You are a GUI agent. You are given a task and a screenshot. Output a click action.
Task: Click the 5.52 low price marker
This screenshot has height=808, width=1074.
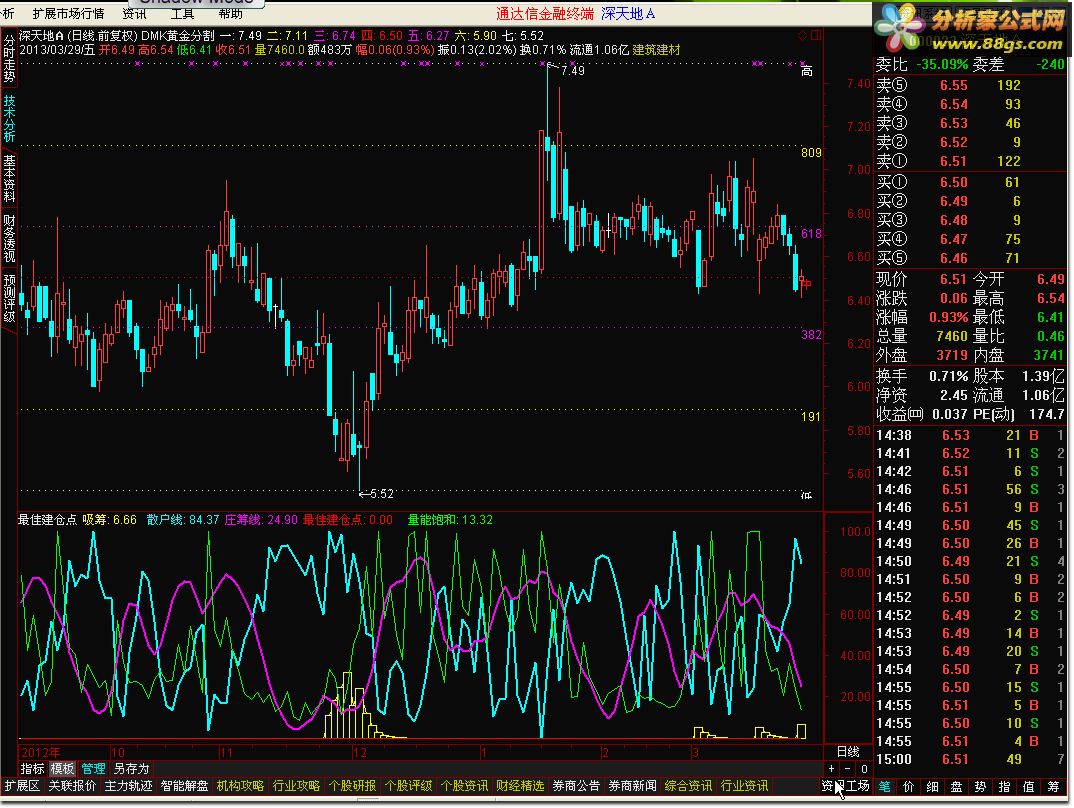point(382,494)
